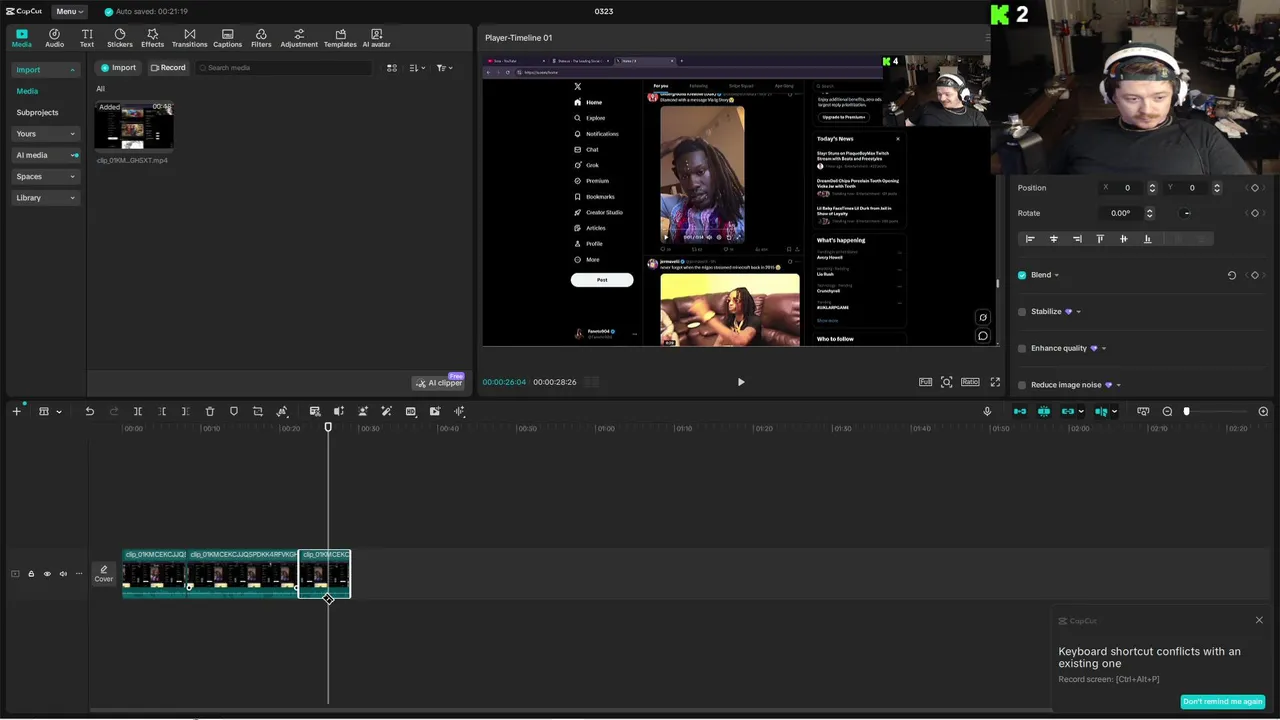Open the sort dropdown in media panel
Image resolution: width=1280 pixels, height=720 pixels.
(x=418, y=68)
